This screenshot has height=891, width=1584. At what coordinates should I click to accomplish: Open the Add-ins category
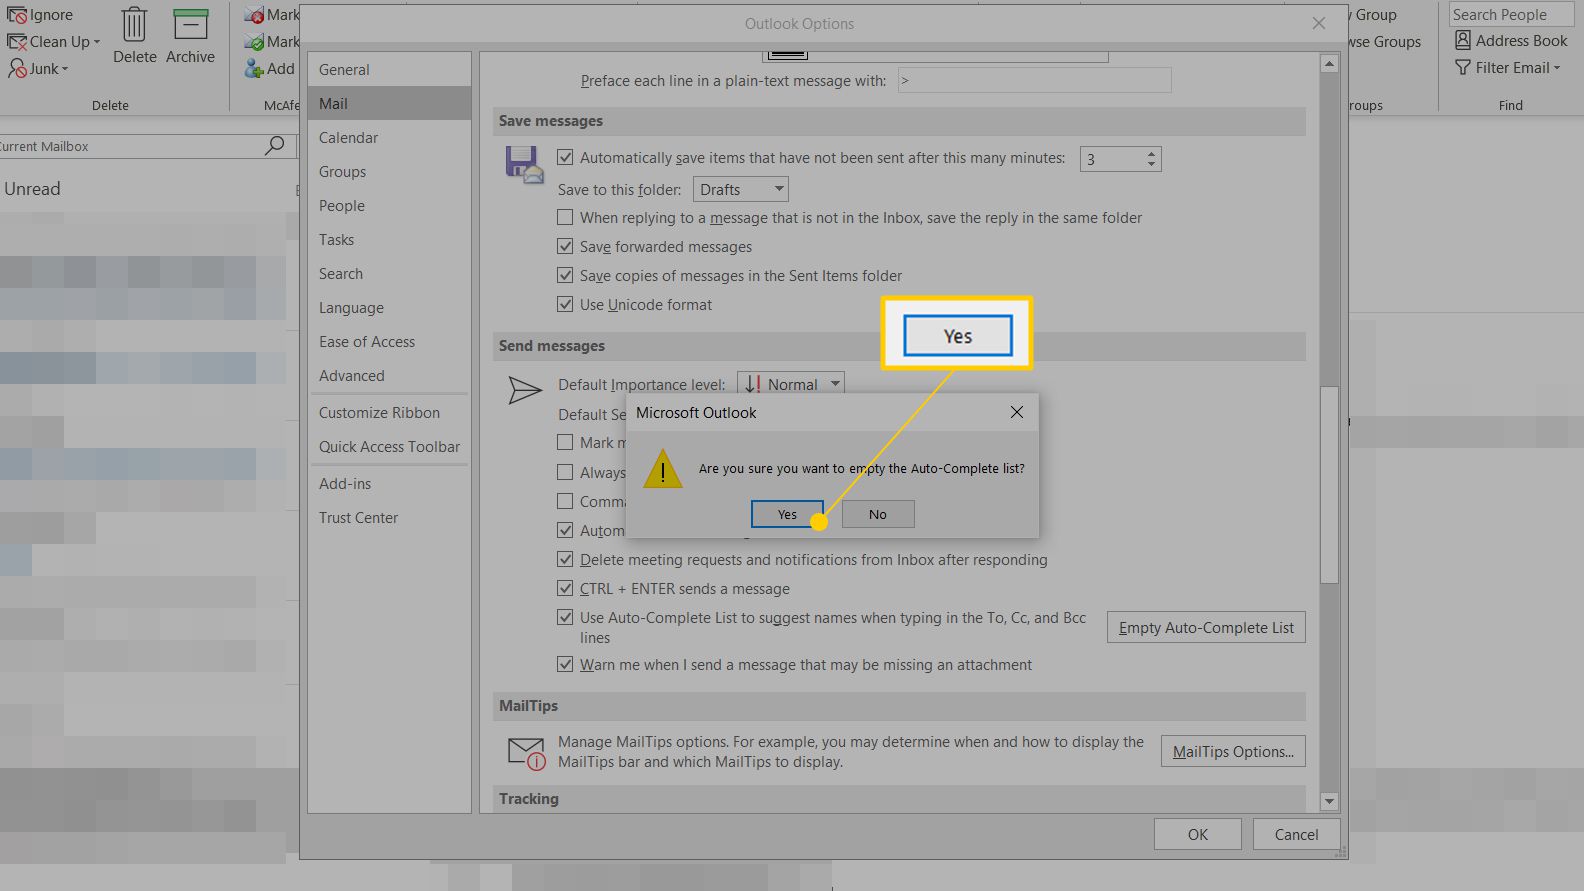pyautogui.click(x=389, y=484)
